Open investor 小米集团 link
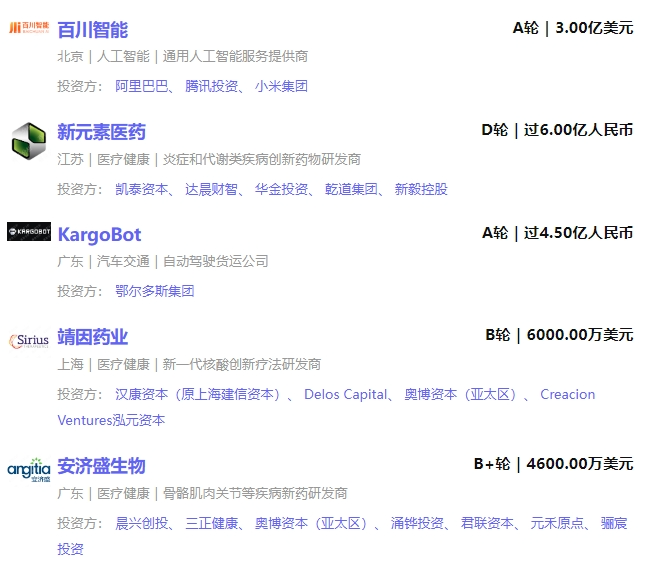 coord(282,86)
